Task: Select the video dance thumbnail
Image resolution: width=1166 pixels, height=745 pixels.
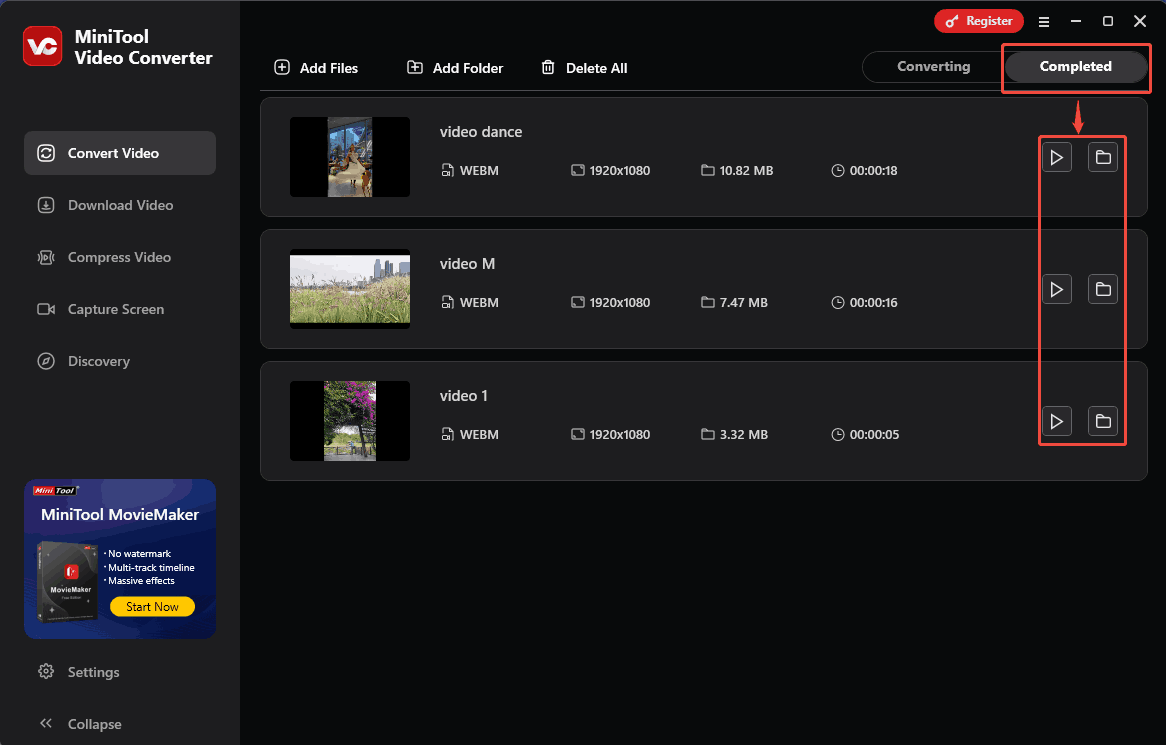Action: 350,157
